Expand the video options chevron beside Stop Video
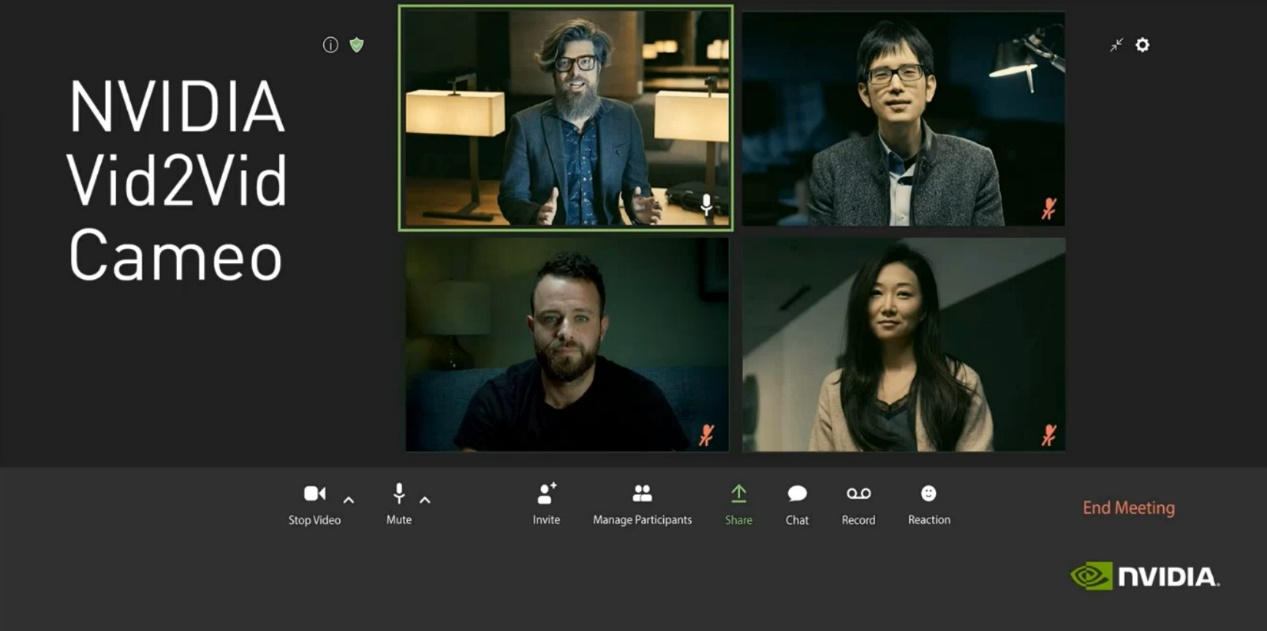The image size is (1267, 631). pyautogui.click(x=348, y=500)
